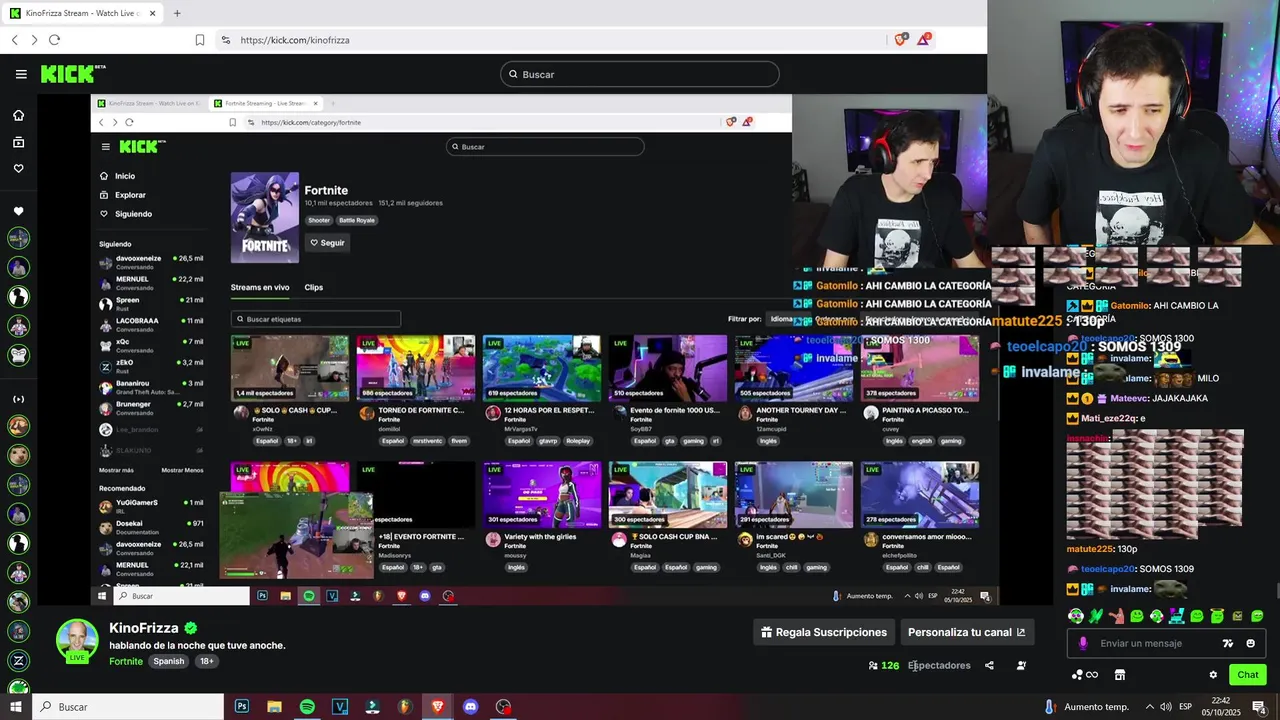Open a new browser tab
The height and width of the screenshot is (720, 1280).
point(177,13)
